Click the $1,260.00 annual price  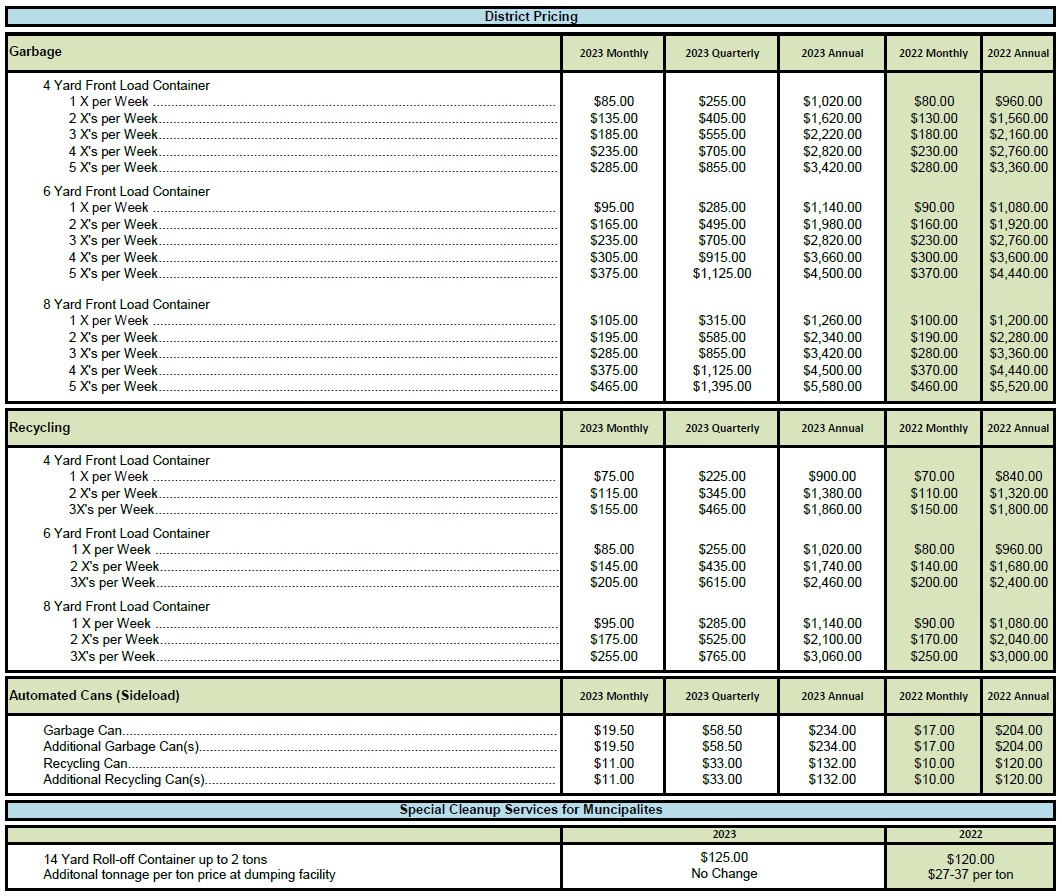pos(832,320)
